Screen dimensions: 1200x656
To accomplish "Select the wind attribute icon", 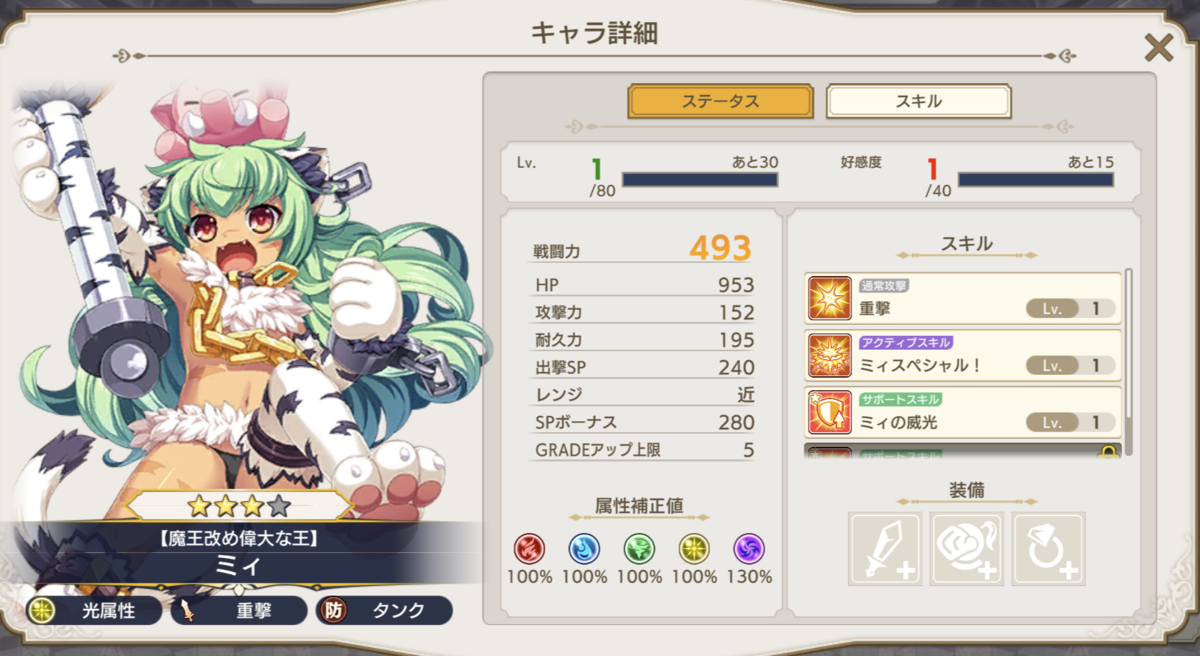I will (639, 548).
